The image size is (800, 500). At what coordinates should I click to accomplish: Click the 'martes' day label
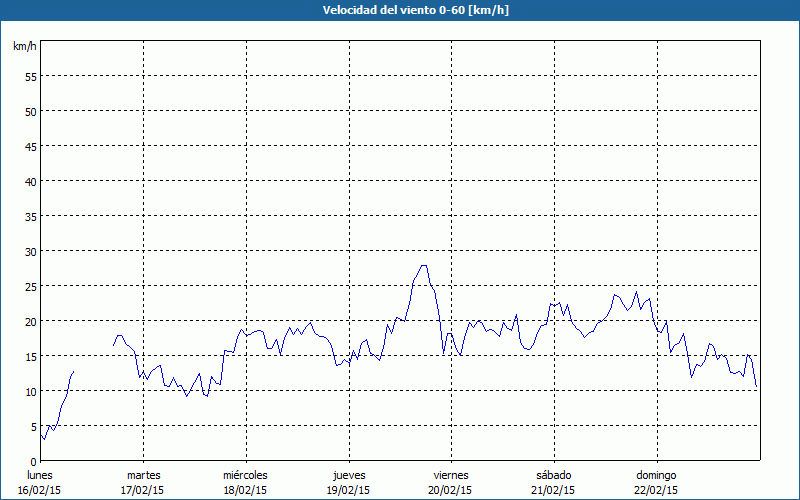click(143, 475)
